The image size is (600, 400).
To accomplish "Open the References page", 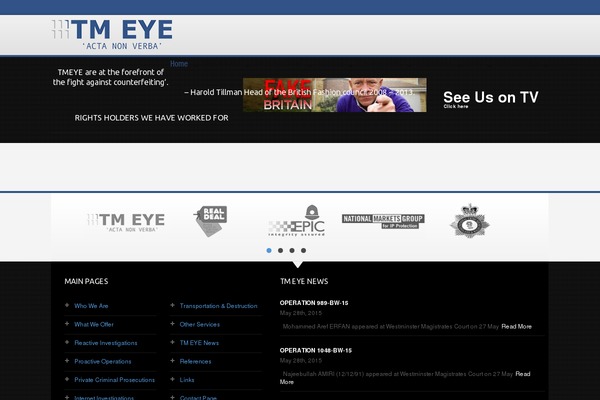I will point(195,361).
